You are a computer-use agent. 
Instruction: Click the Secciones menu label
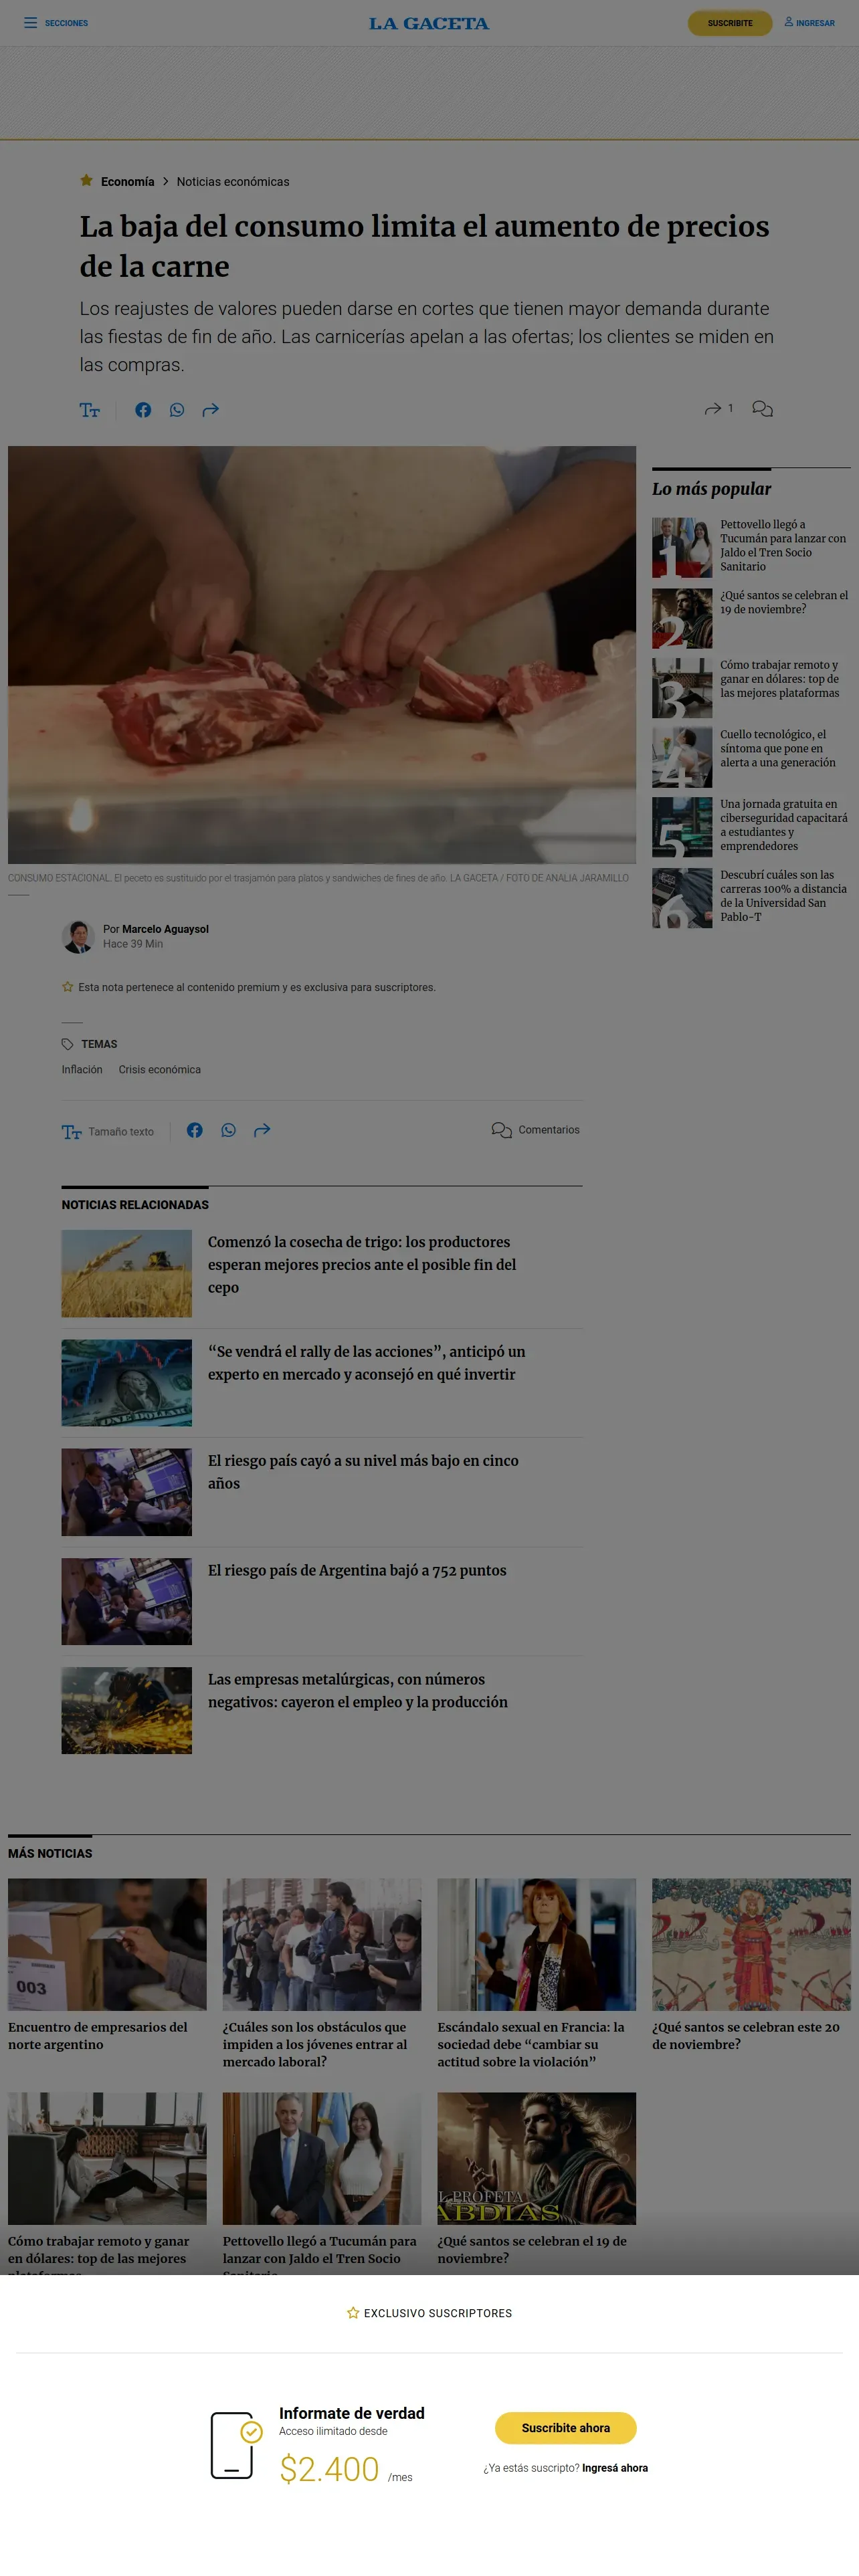tap(66, 23)
